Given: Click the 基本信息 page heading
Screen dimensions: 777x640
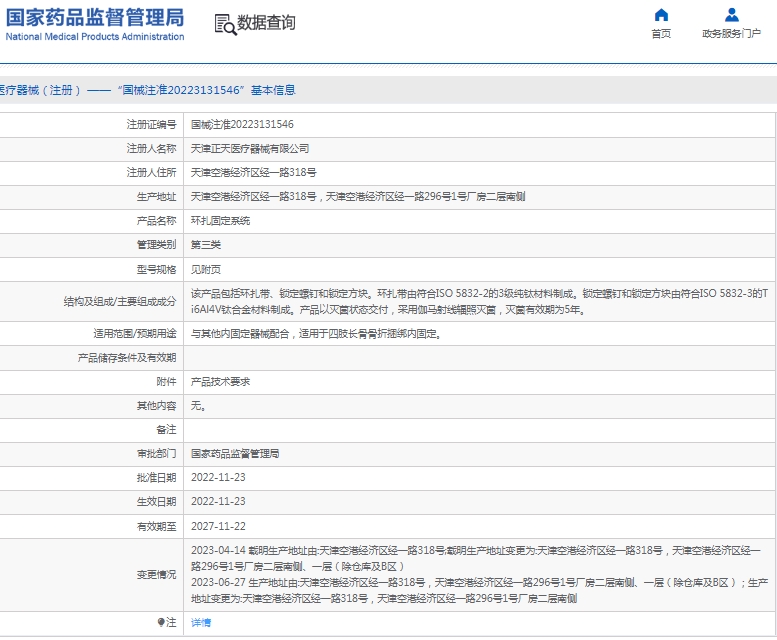Looking at the screenshot, I should pyautogui.click(x=273, y=90).
